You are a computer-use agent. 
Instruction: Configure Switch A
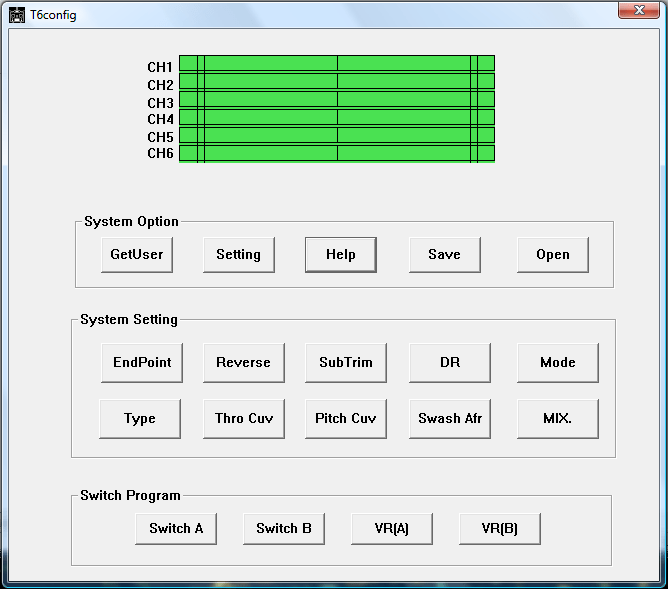coord(176,529)
